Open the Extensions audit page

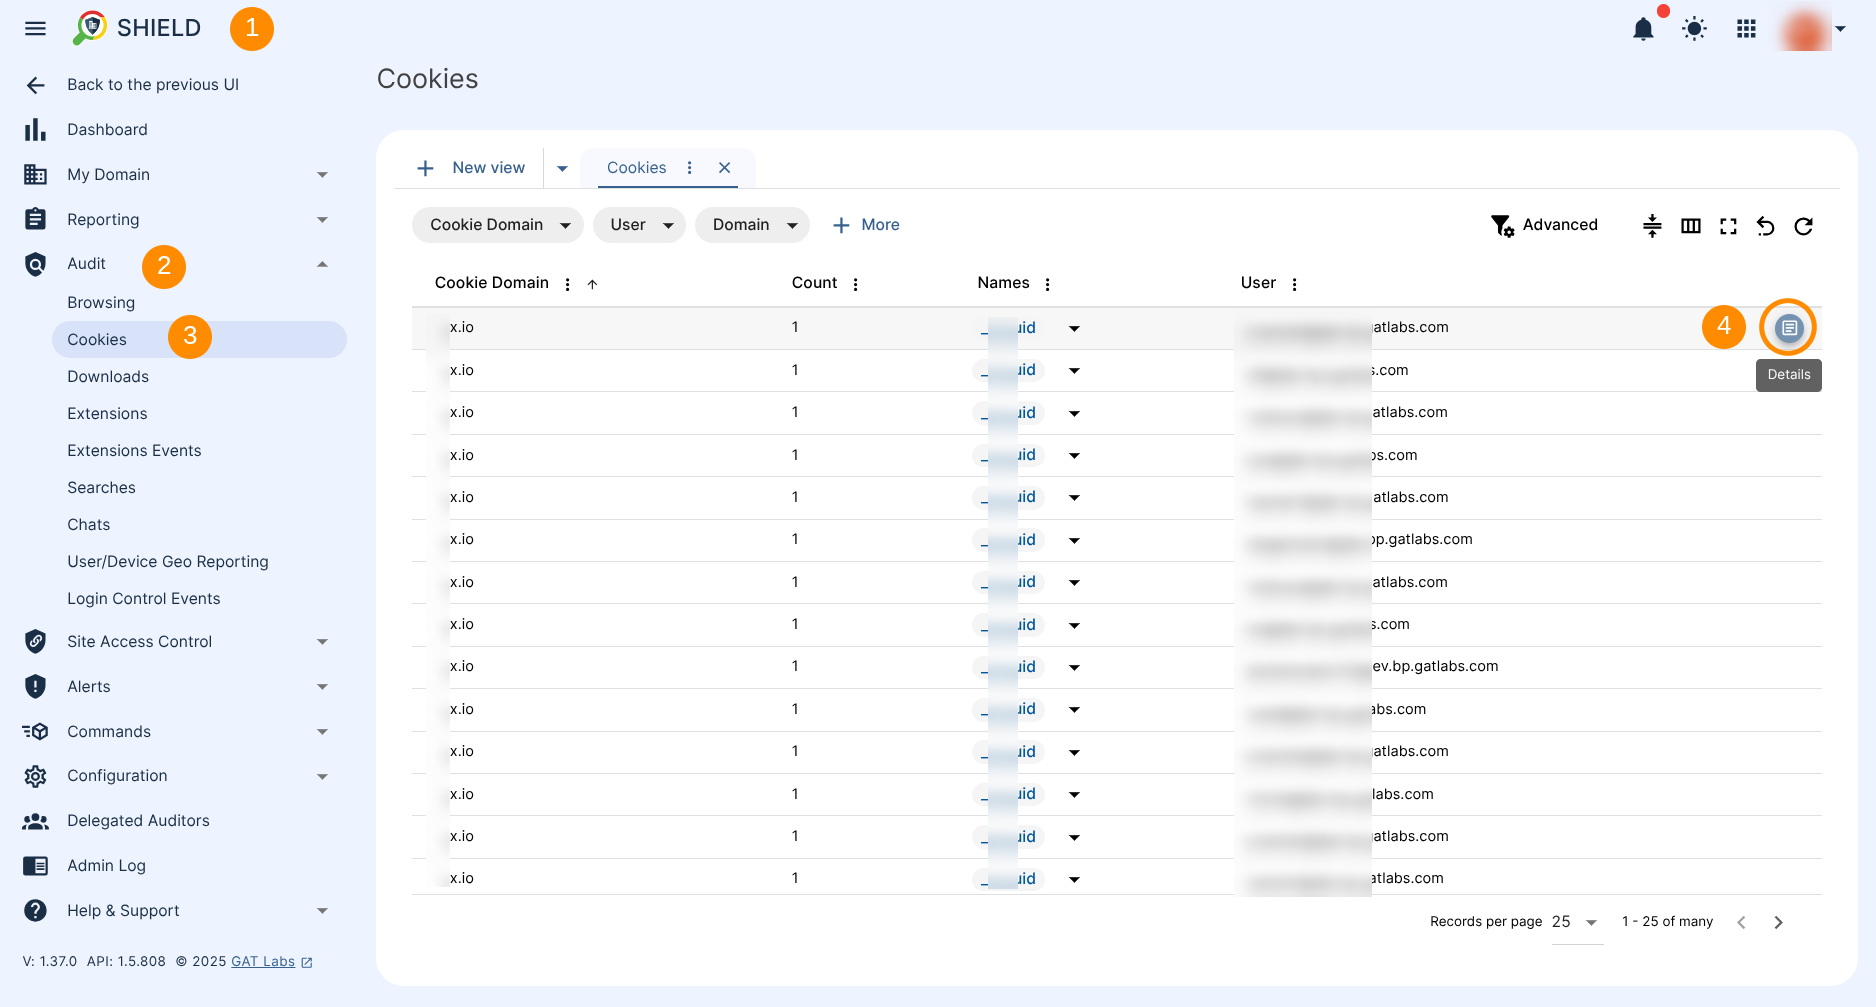[x=107, y=414]
